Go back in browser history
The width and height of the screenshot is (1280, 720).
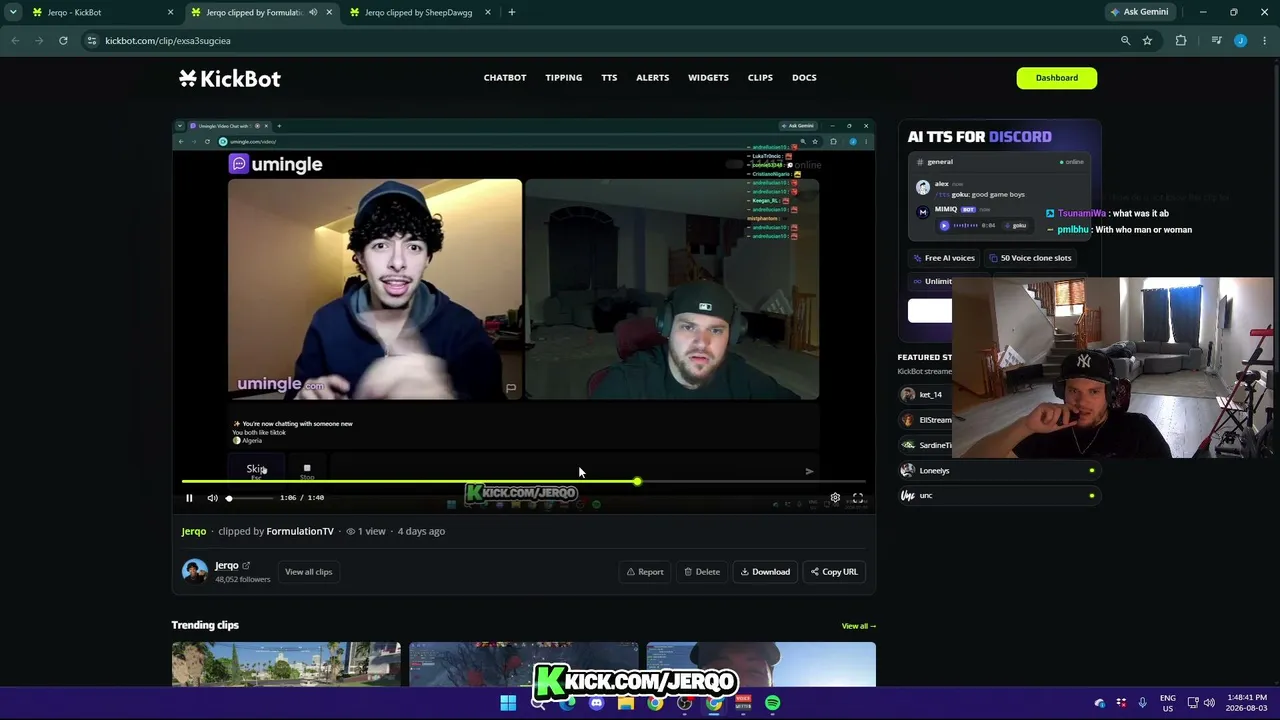[15, 41]
